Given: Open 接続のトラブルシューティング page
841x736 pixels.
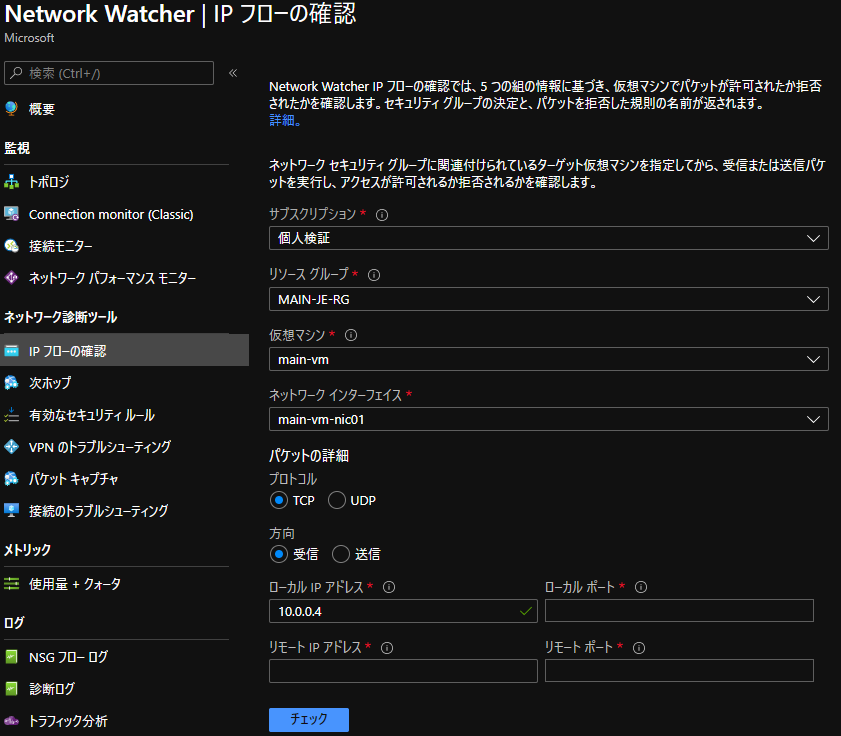Looking at the screenshot, I should [99, 510].
